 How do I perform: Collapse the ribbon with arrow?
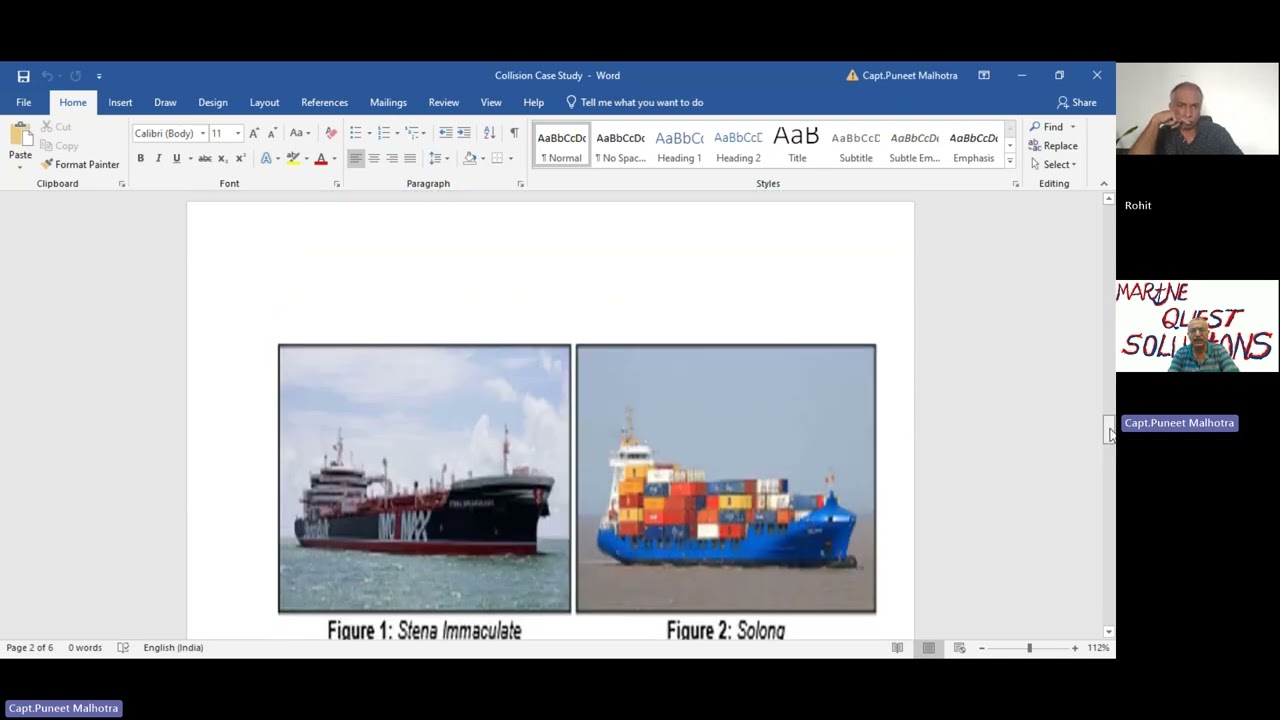1104,184
